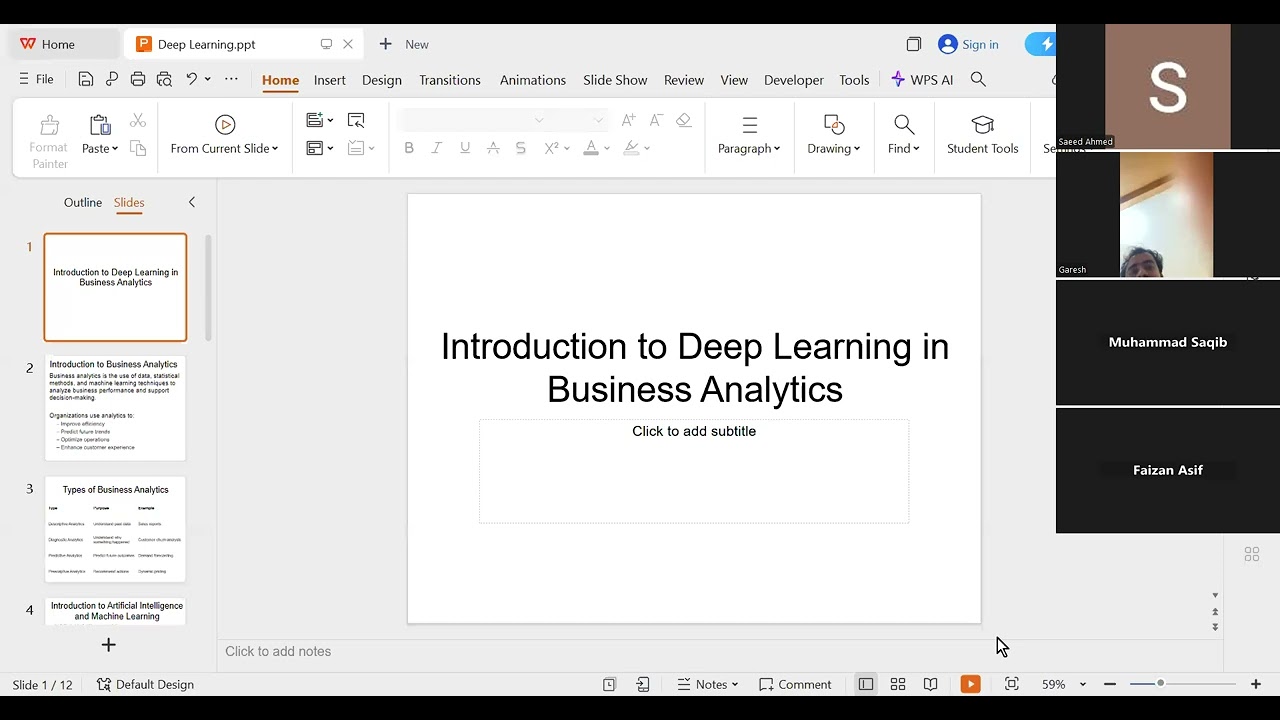Open the File menu
Screen dimensions: 1280x720
(36, 79)
